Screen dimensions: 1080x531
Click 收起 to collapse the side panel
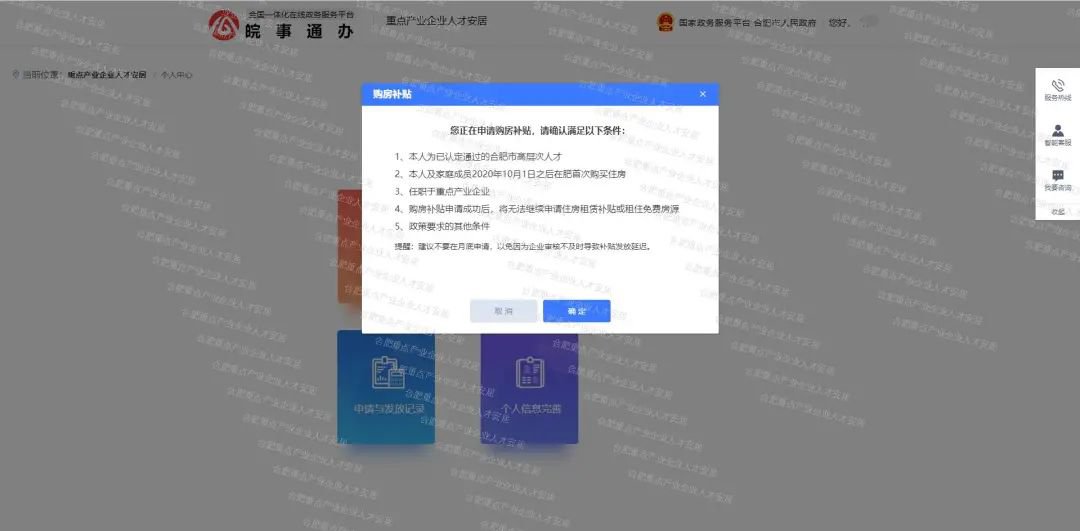coord(1058,211)
